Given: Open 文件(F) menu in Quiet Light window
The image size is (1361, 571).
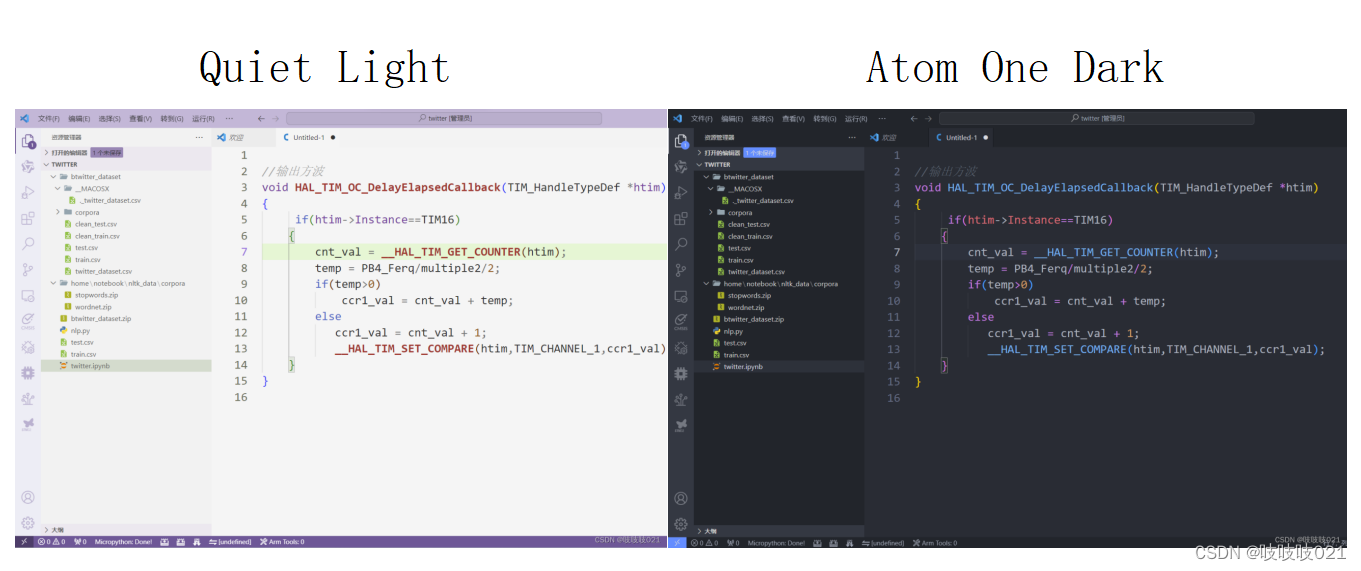Looking at the screenshot, I should coord(49,118).
